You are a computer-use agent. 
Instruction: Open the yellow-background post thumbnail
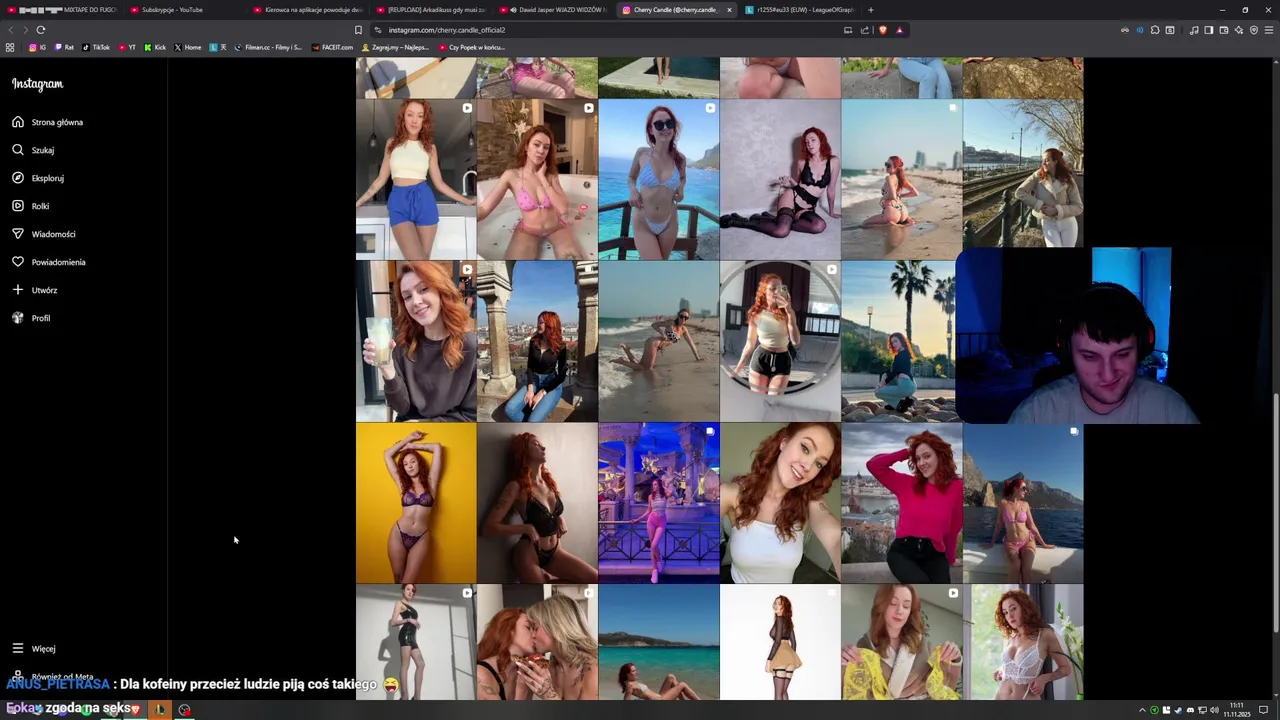pyautogui.click(x=416, y=502)
